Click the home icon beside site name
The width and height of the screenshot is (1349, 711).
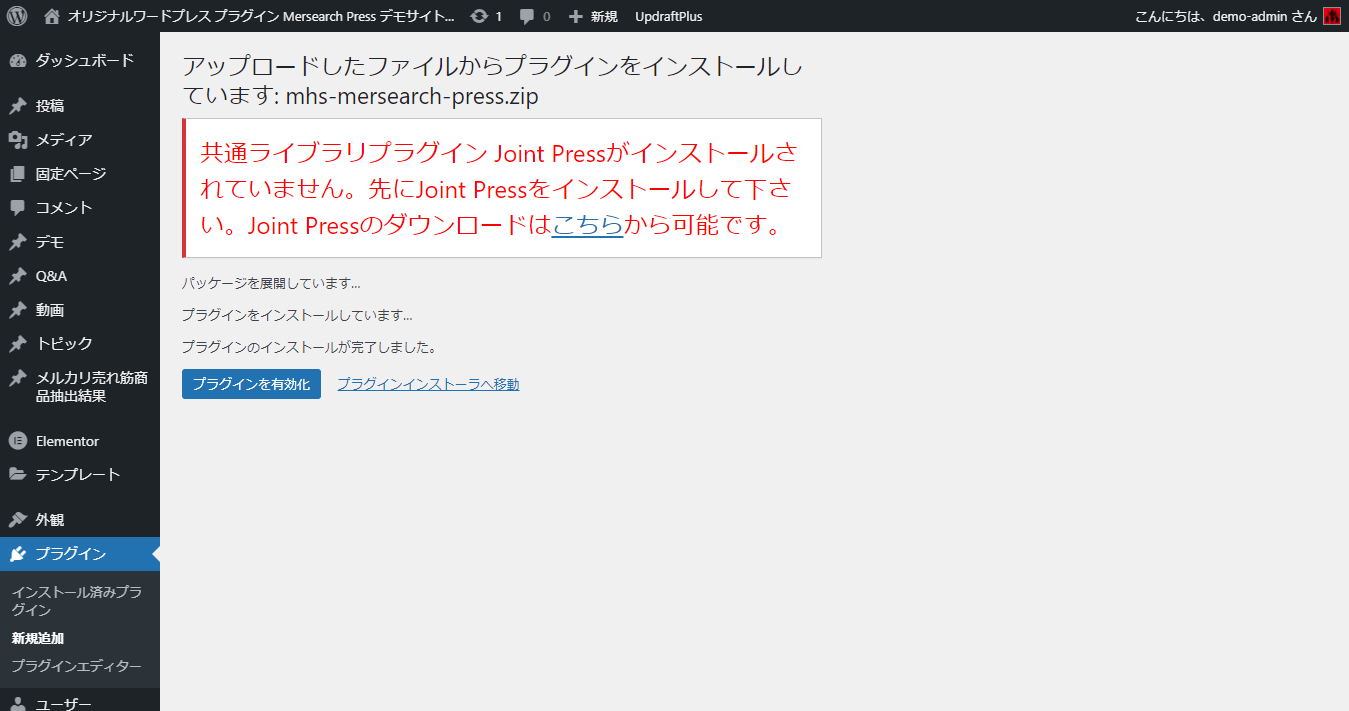tap(52, 16)
